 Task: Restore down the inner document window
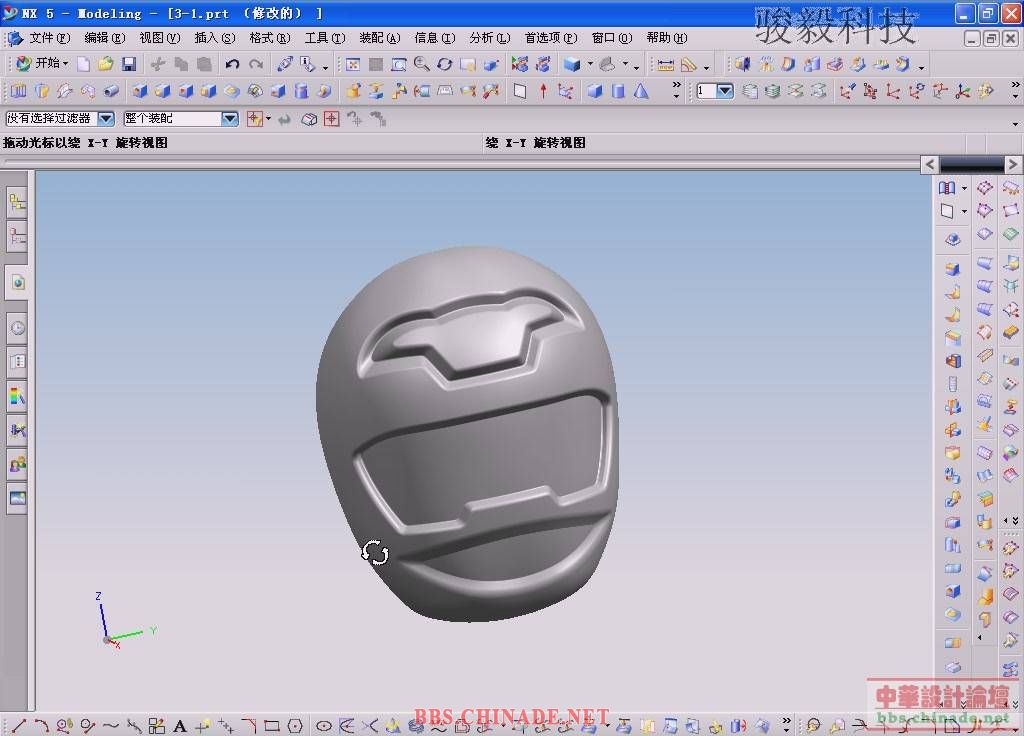(991, 39)
